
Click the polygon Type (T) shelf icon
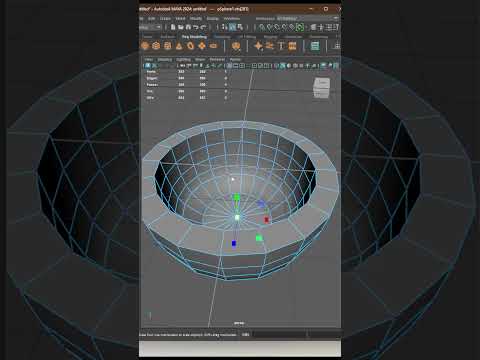[x=281, y=46]
